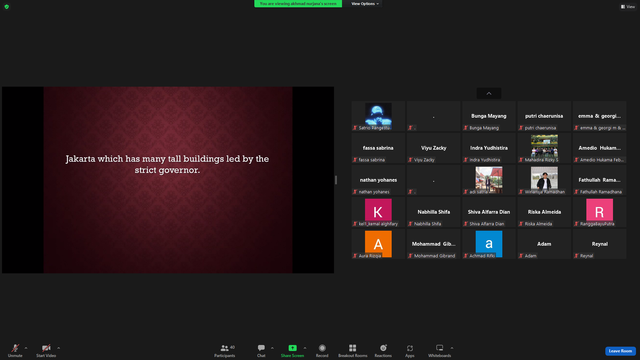Image resolution: width=640 pixels, height=360 pixels.
Task: Click the muted mic icon on Viyu Zacky
Action: pos(410,160)
